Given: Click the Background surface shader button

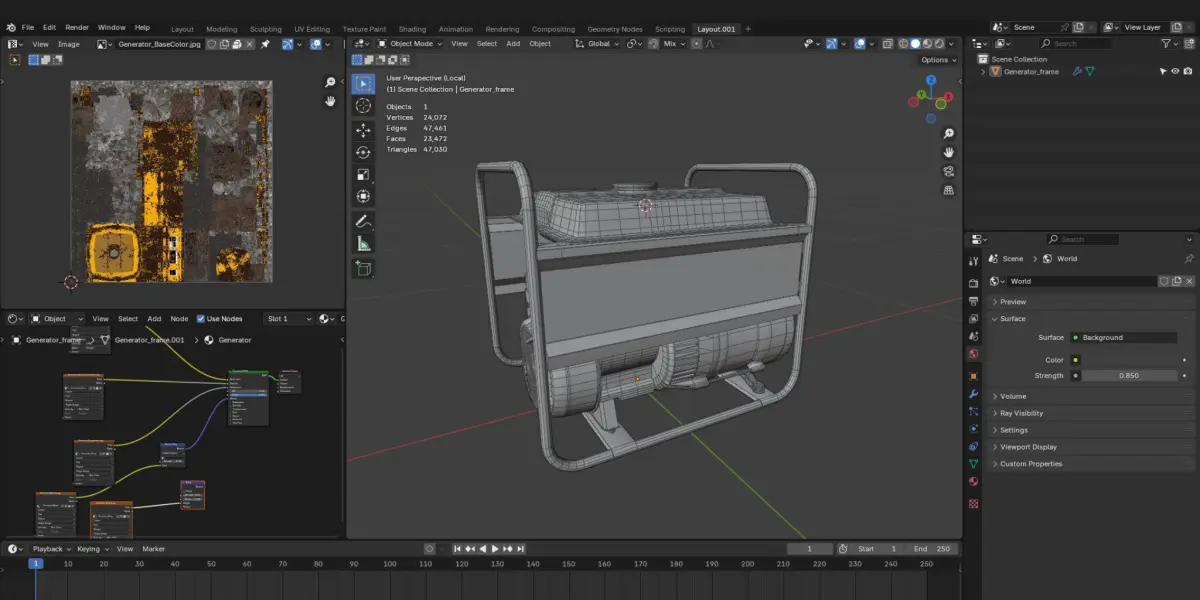Looking at the screenshot, I should 1123,338.
